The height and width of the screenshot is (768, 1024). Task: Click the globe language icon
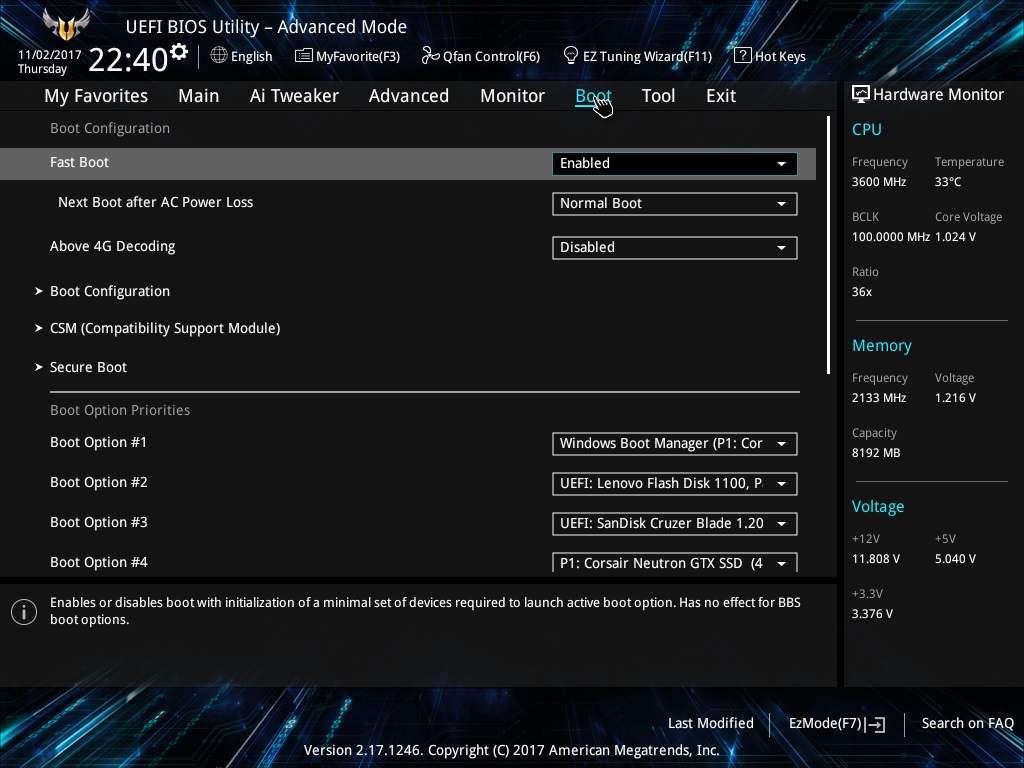tap(219, 56)
